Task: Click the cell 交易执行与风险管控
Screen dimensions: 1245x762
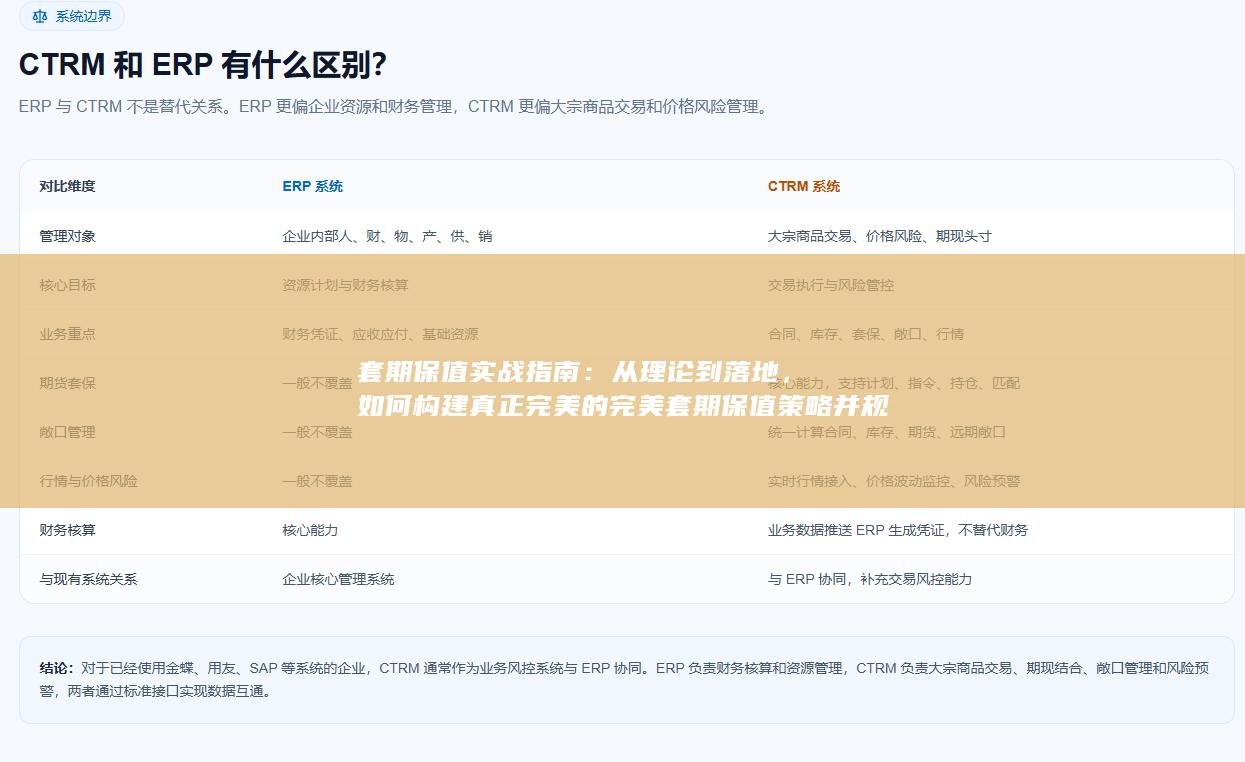Action: coord(831,285)
